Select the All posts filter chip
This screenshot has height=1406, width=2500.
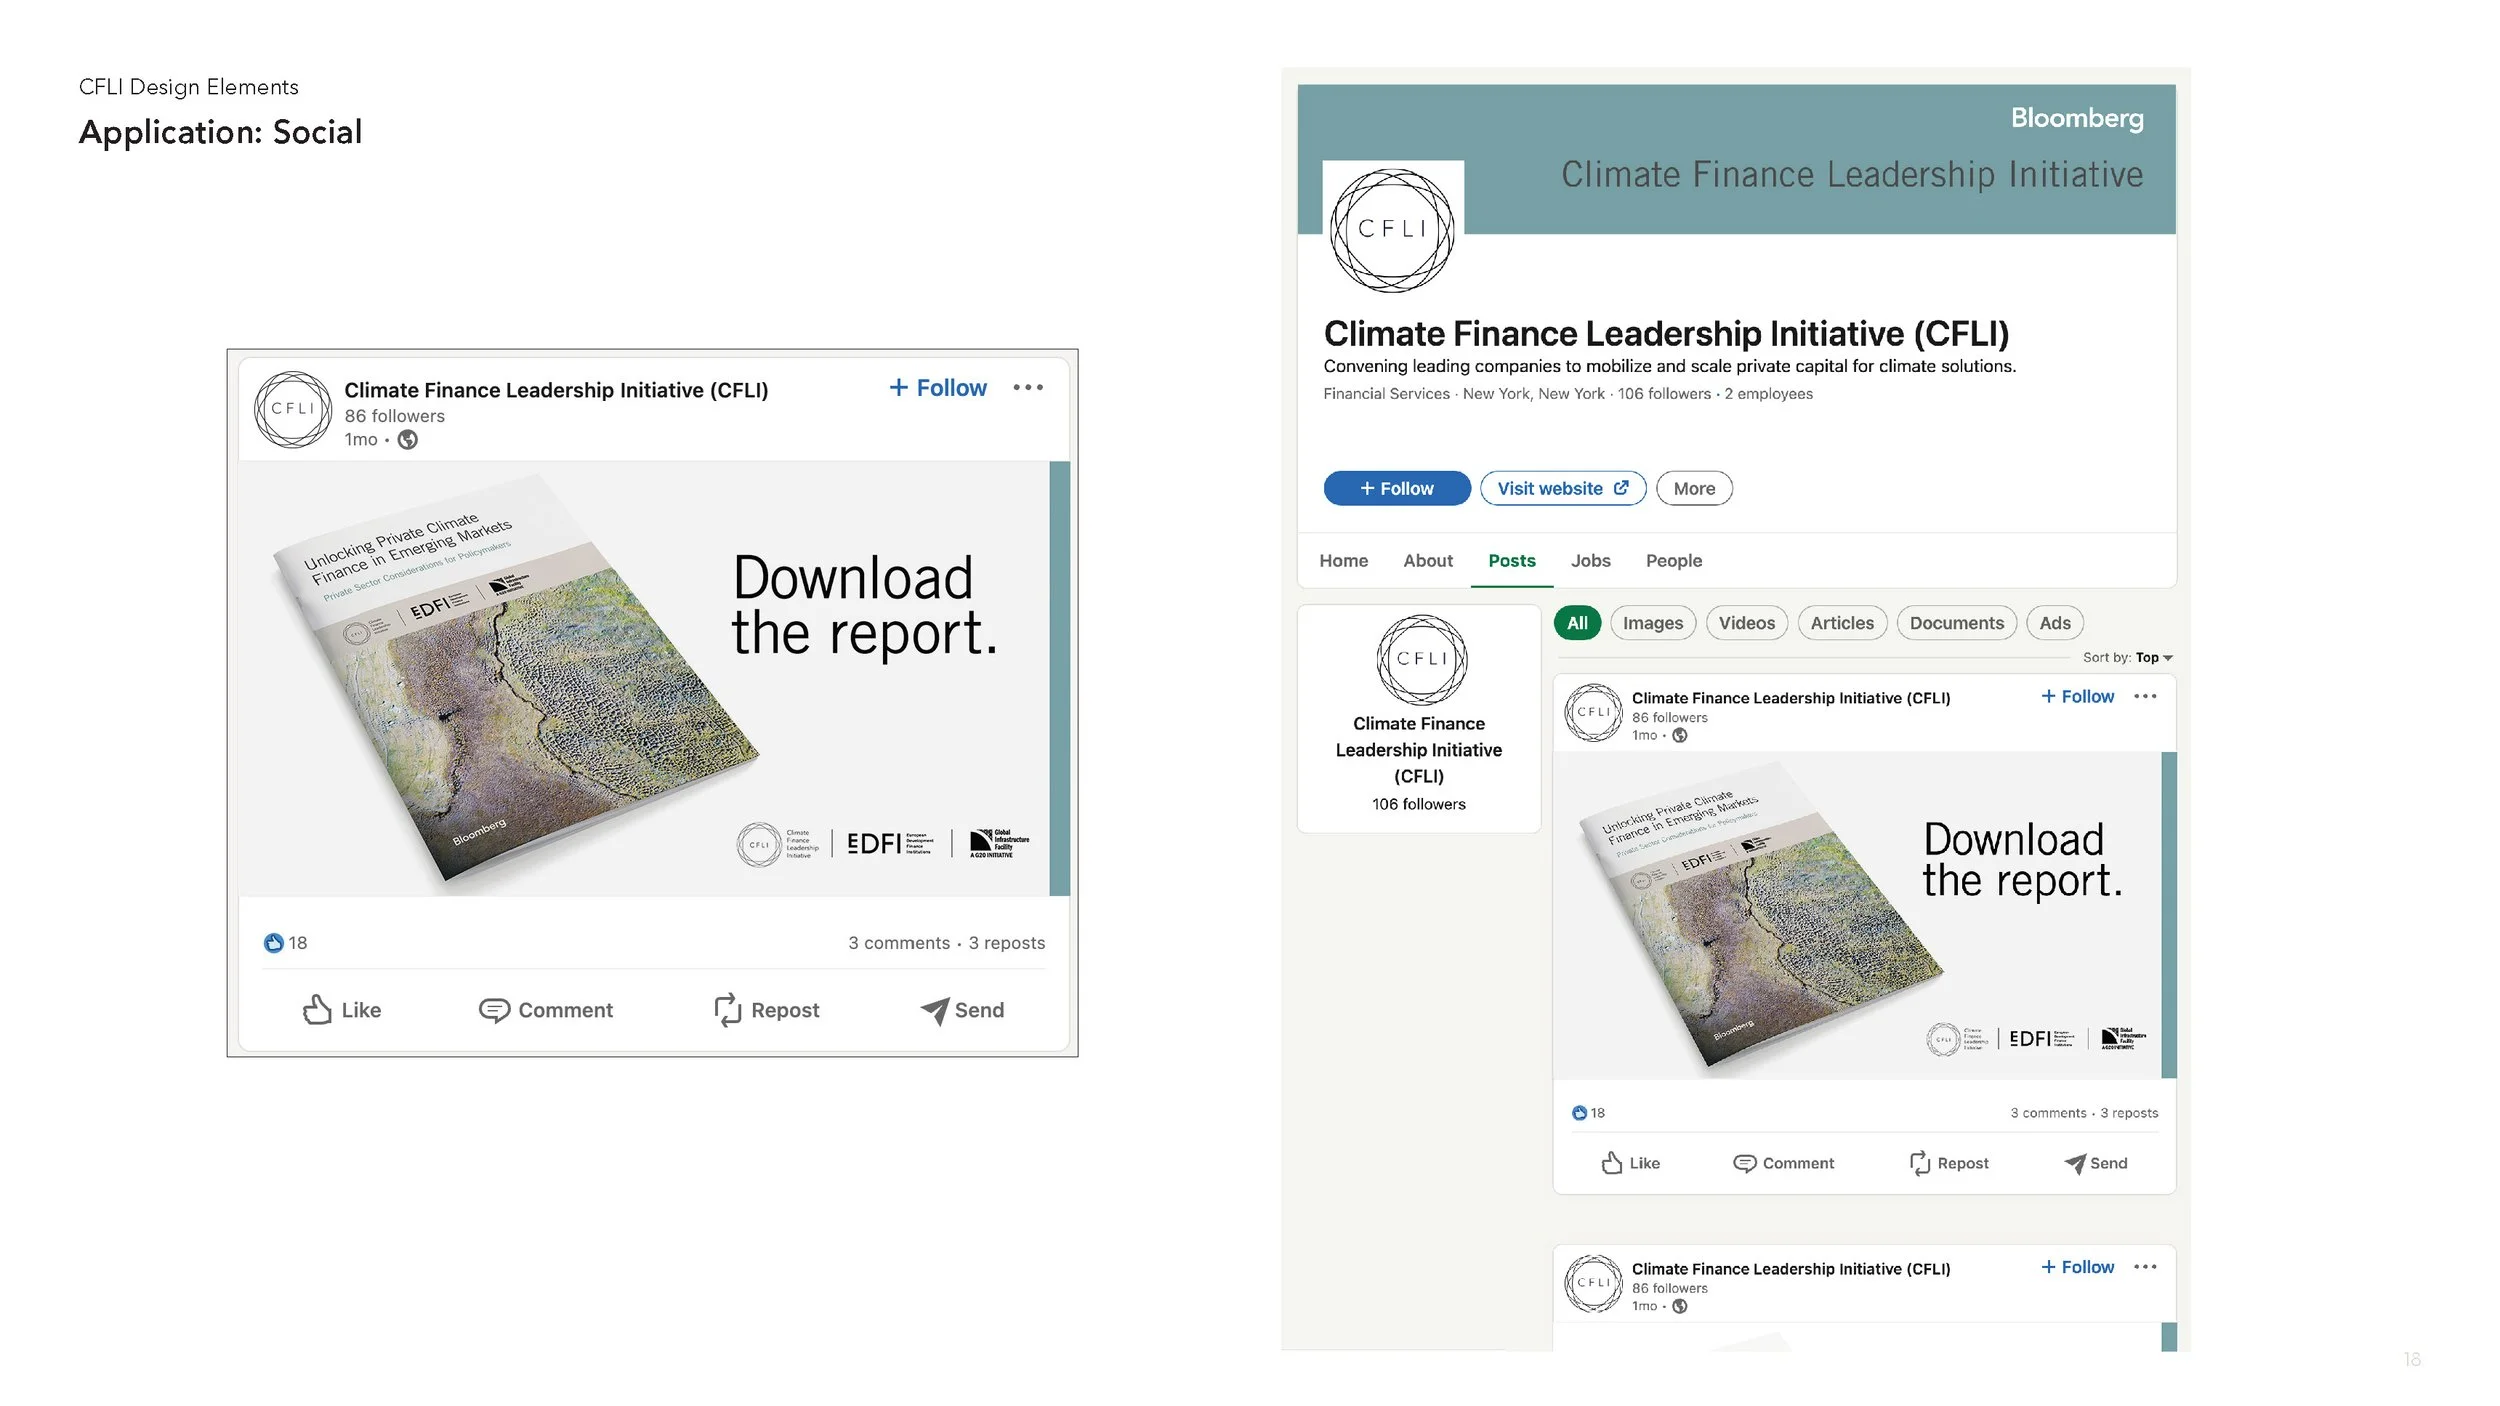click(1577, 623)
